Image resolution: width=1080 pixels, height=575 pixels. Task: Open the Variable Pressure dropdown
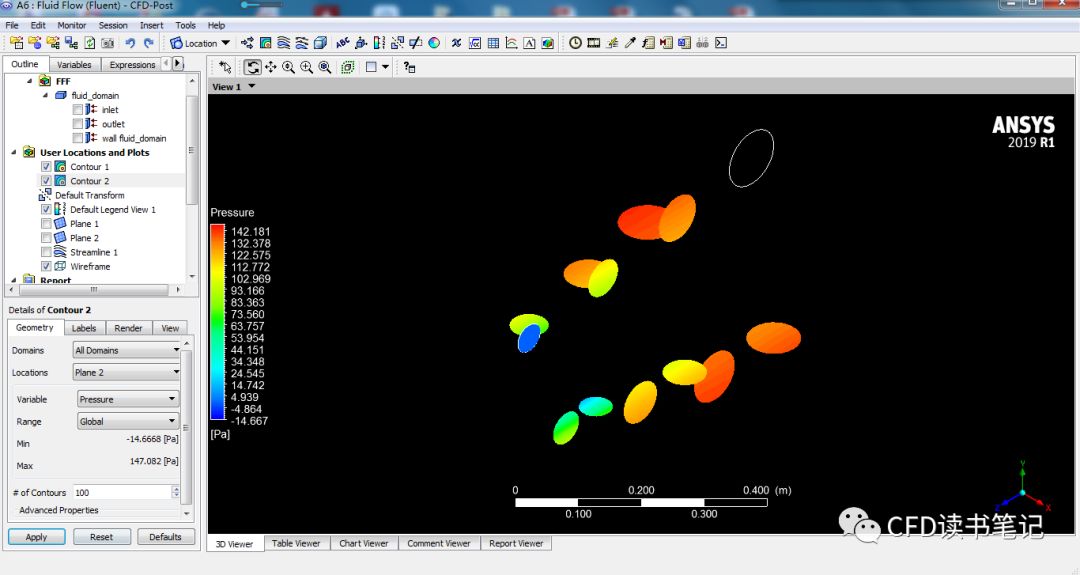[x=128, y=399]
